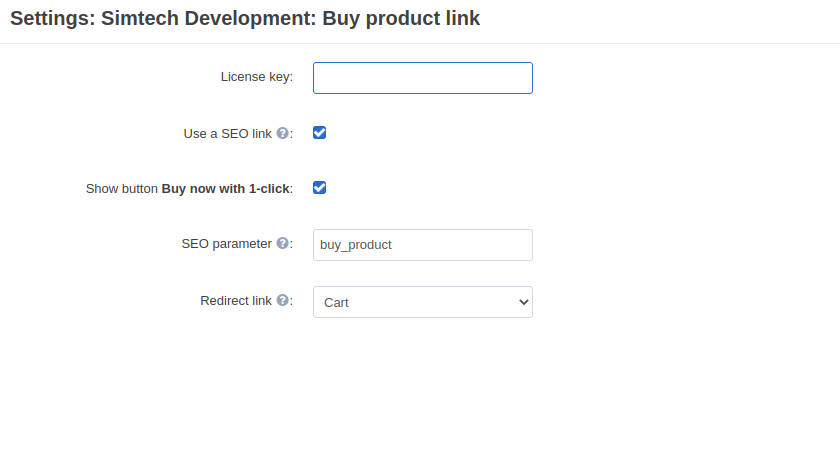Click the SEO parameter label
Image resolution: width=840 pixels, height=460 pixels.
pyautogui.click(x=227, y=244)
